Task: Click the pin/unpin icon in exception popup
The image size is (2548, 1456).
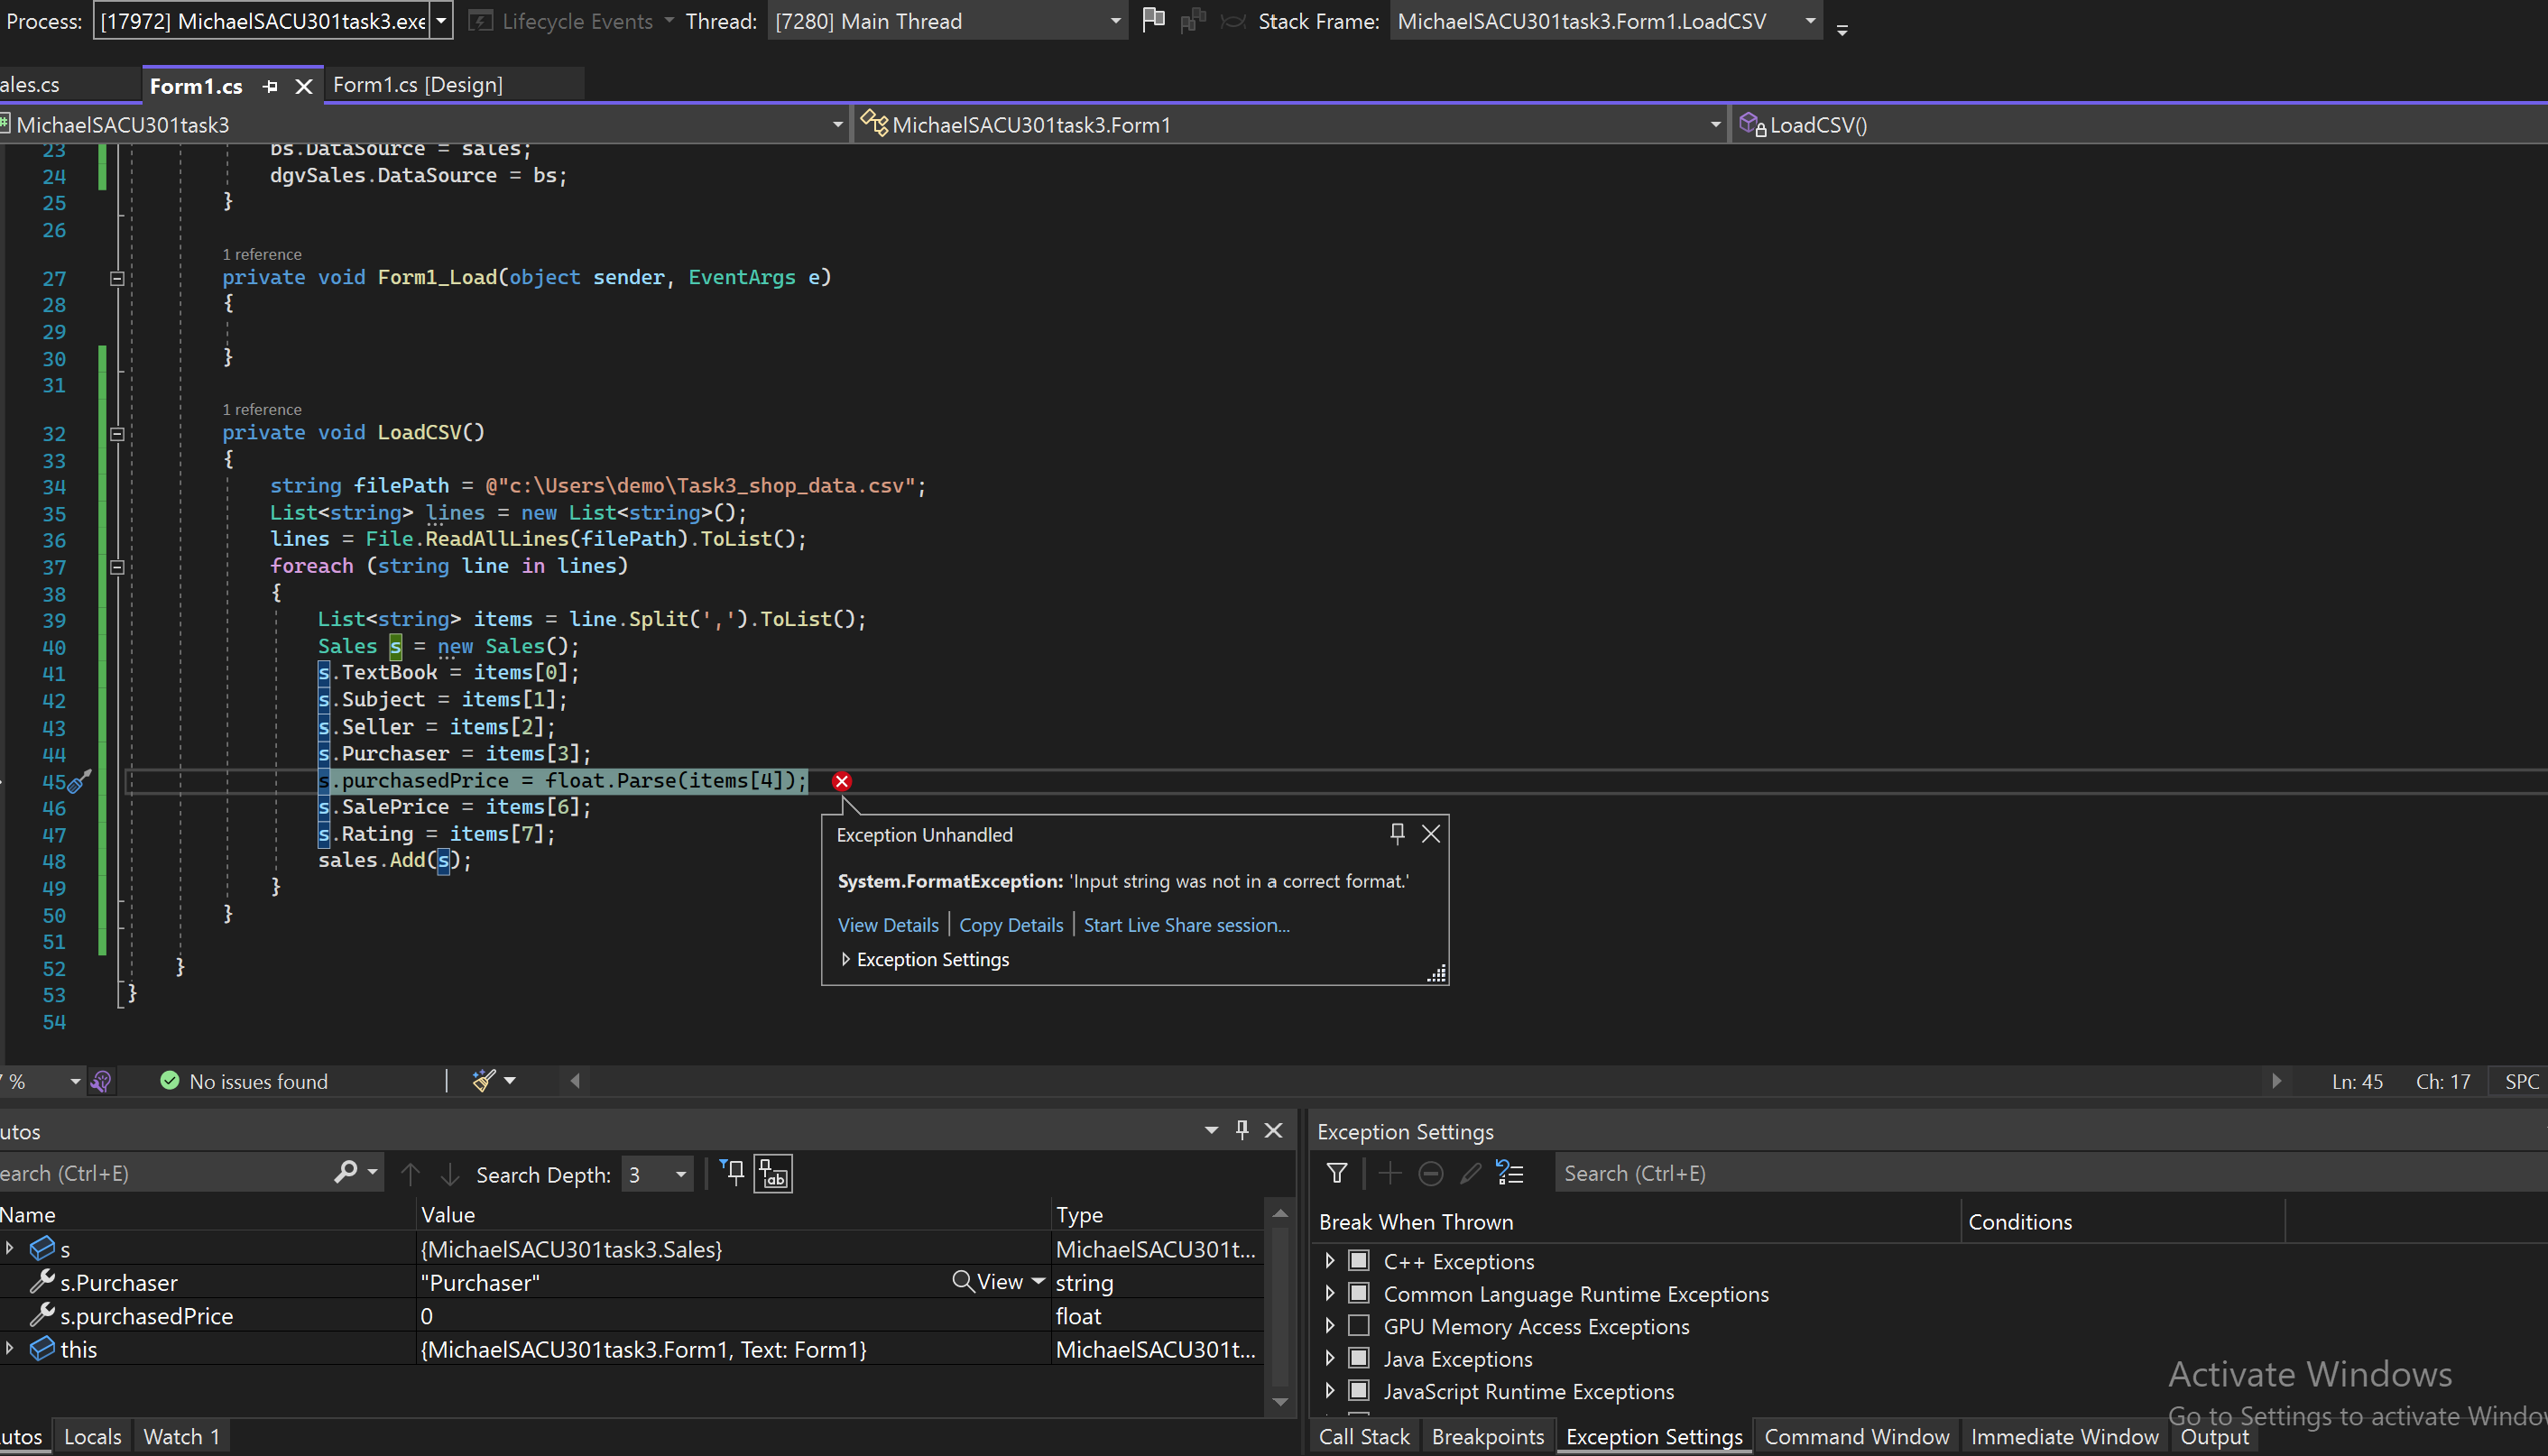Action: pyautogui.click(x=1397, y=831)
